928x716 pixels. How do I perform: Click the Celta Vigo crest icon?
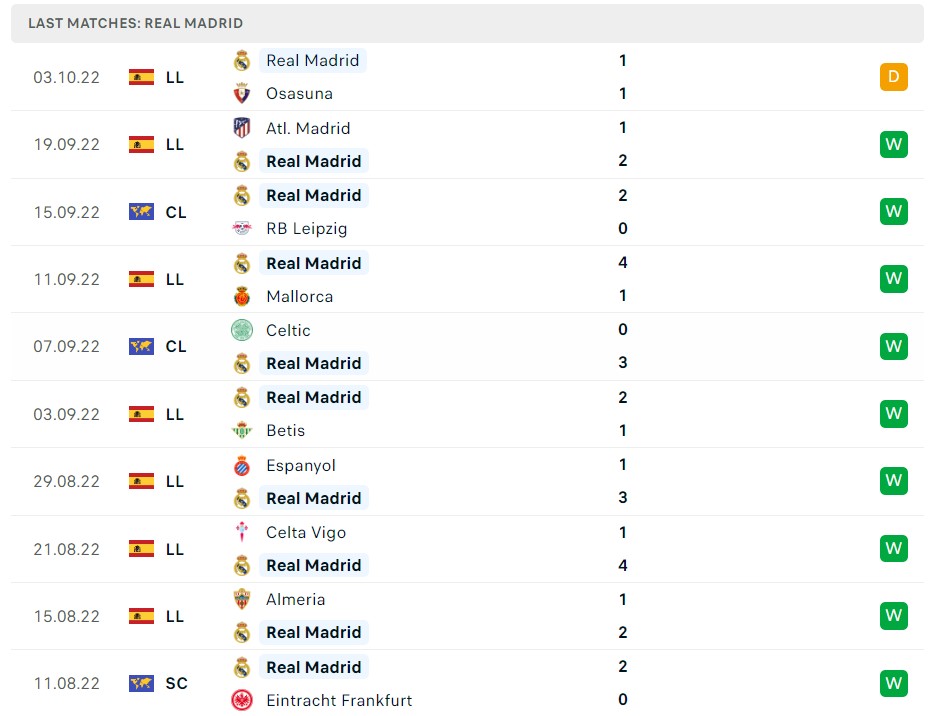241,532
